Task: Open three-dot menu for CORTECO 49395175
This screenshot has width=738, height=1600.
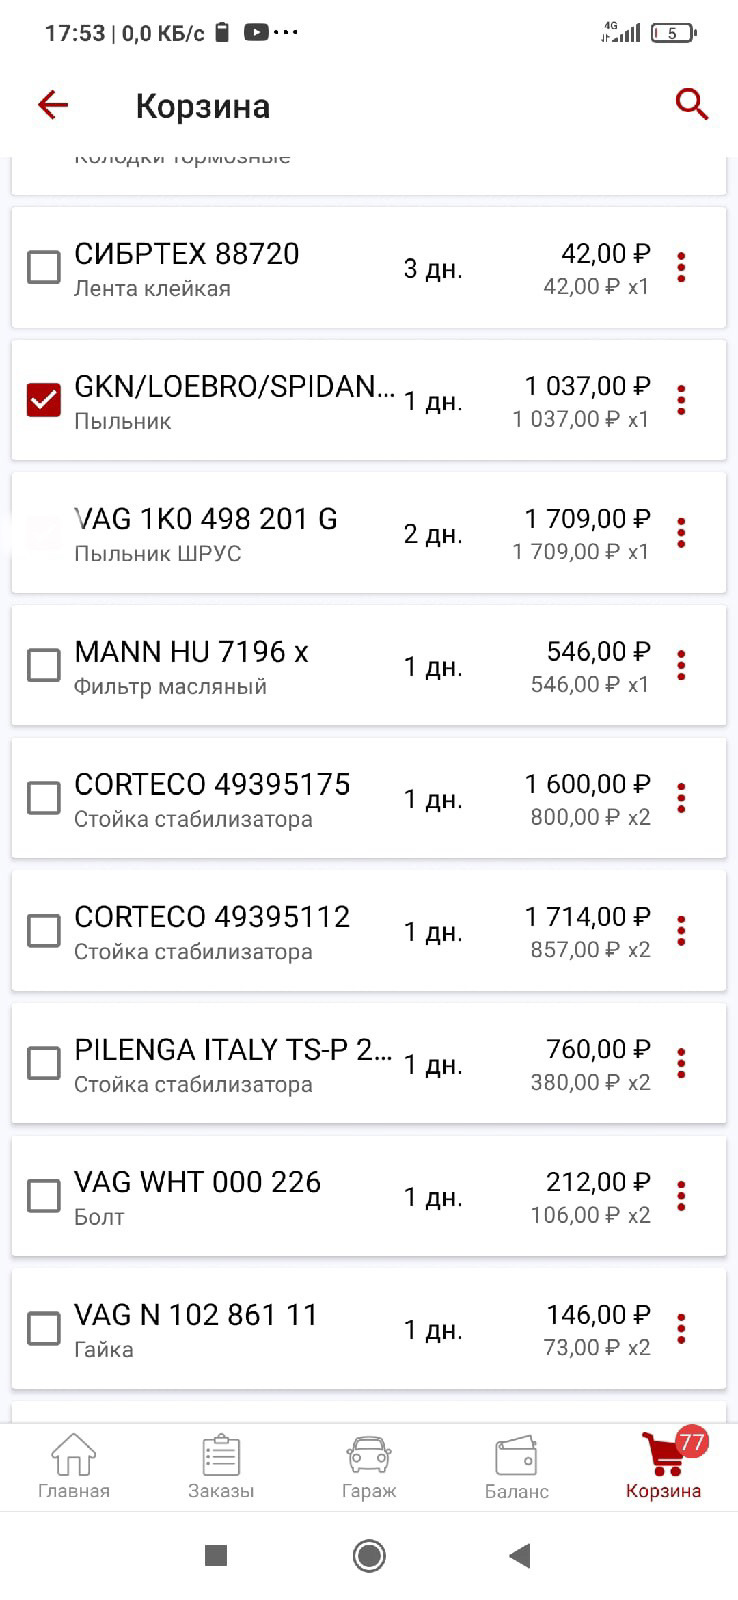Action: click(x=681, y=798)
